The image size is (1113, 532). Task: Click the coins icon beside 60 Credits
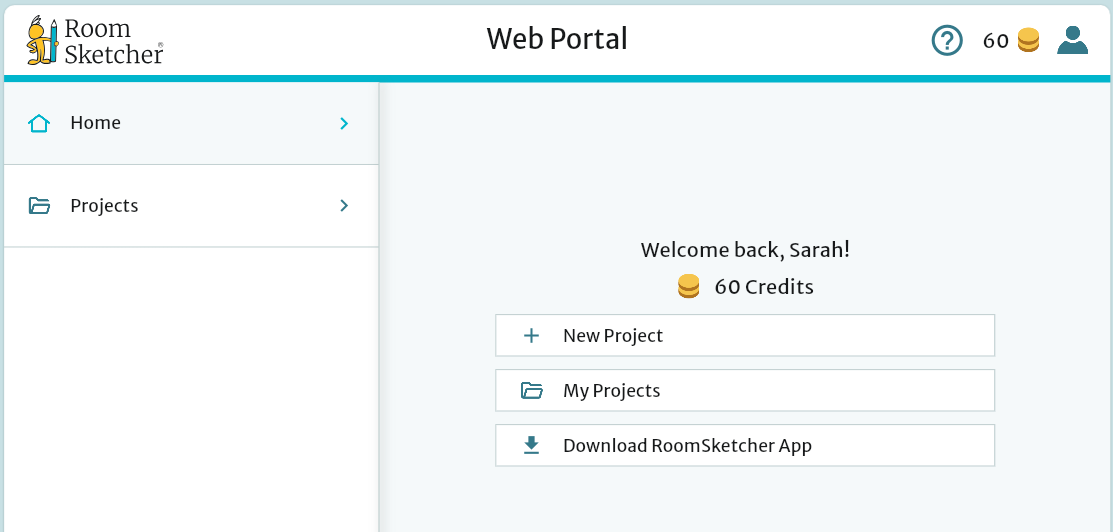[689, 286]
